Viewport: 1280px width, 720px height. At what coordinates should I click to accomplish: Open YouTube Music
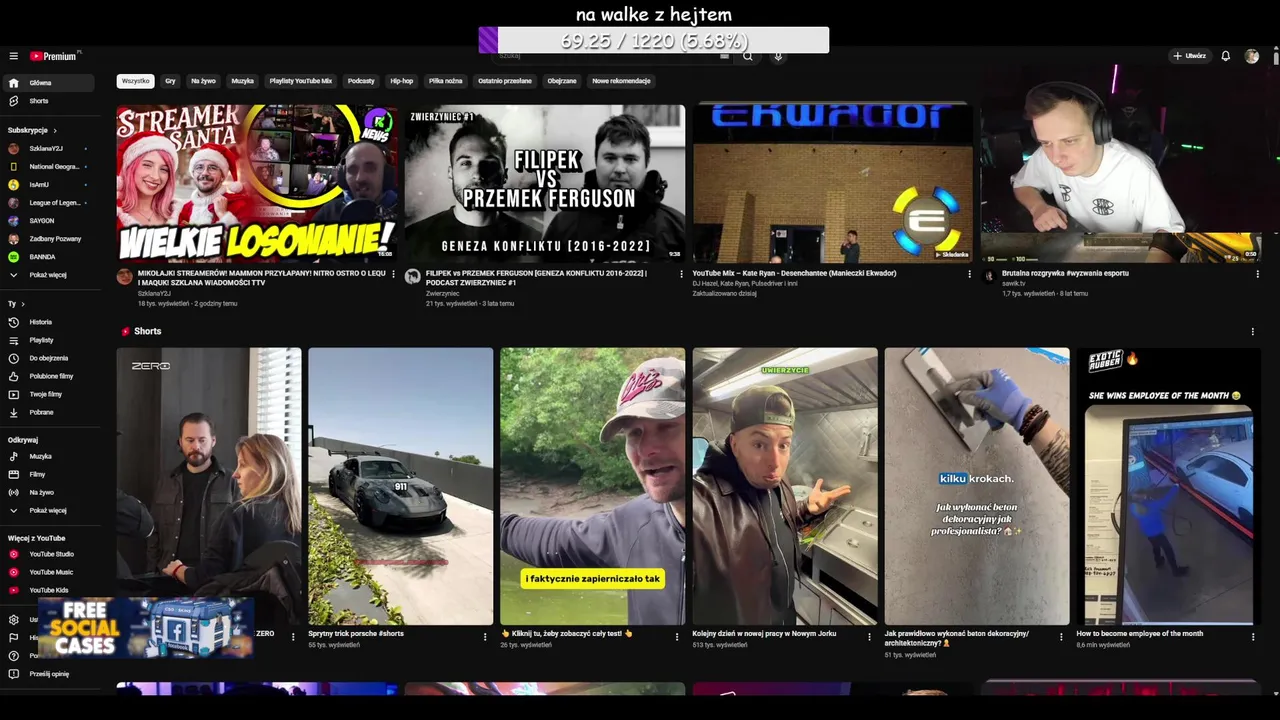50,572
